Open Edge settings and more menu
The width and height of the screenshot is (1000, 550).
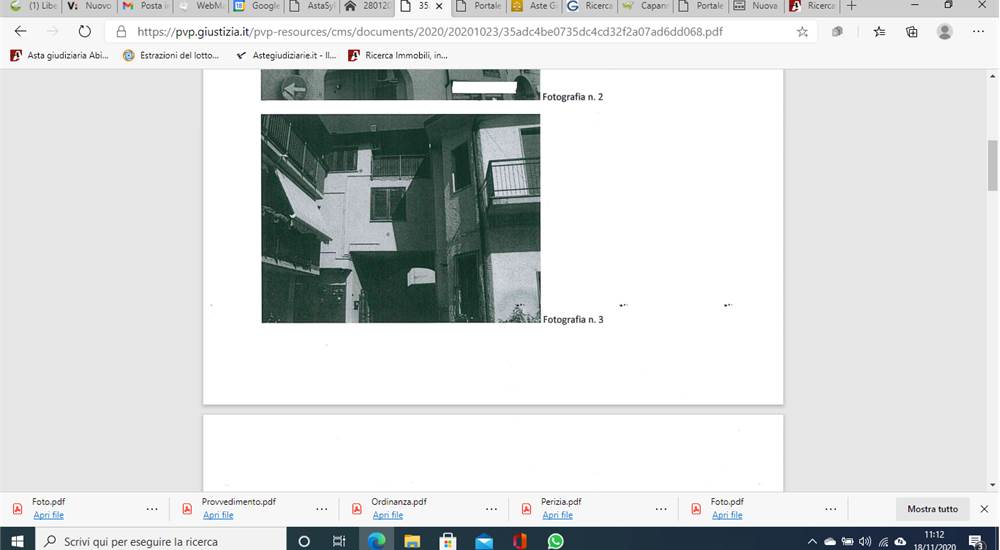pyautogui.click(x=978, y=31)
